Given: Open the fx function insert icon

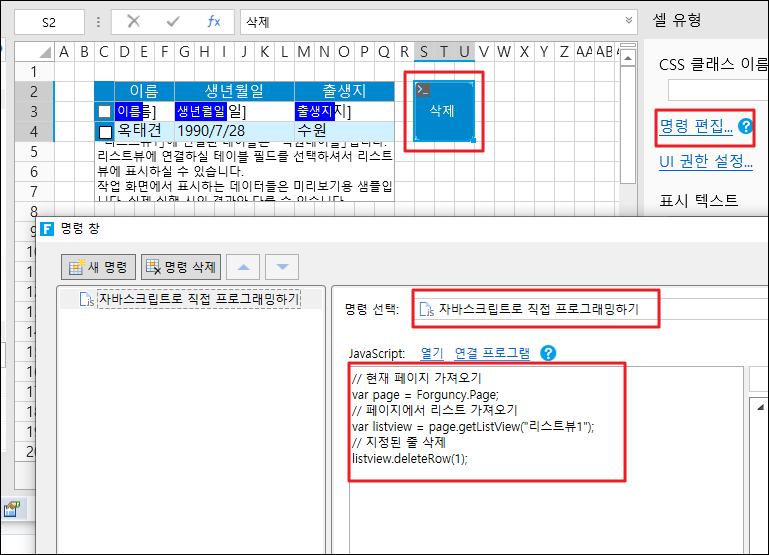Looking at the screenshot, I should coord(213,21).
